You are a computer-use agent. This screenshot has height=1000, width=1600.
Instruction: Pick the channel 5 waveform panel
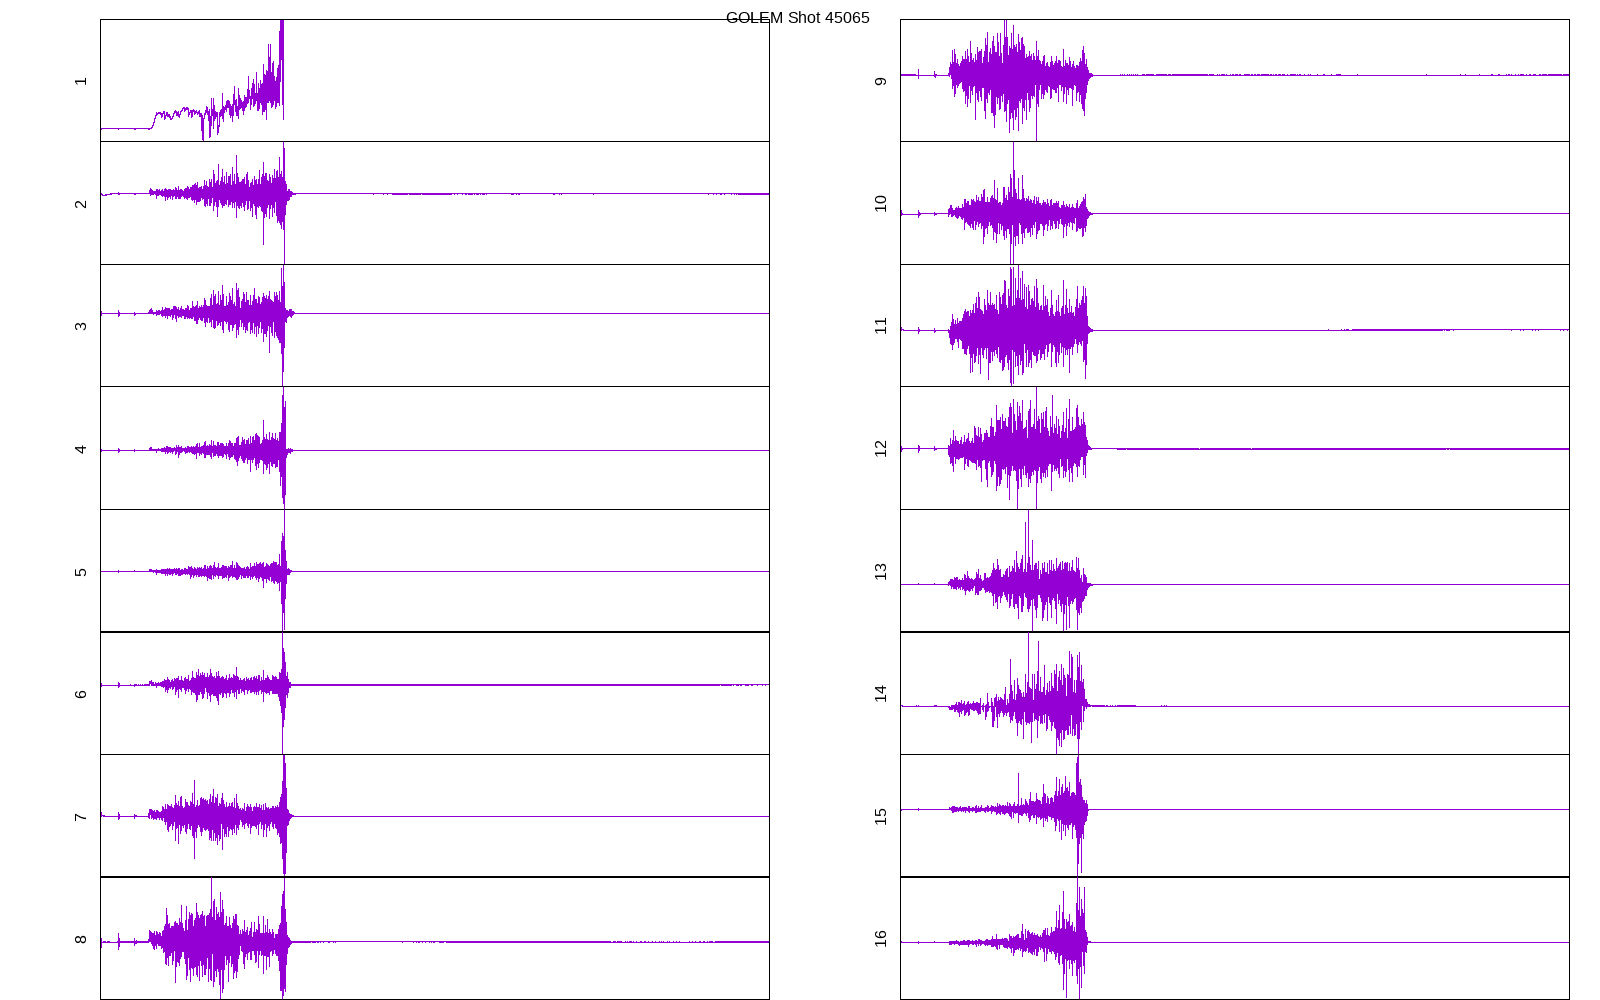click(434, 570)
